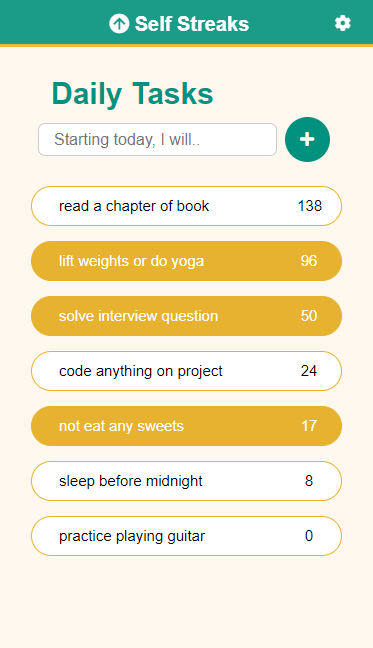This screenshot has width=373, height=648.
Task: Toggle the 'read a chapter of book' task
Action: pyautogui.click(x=186, y=206)
